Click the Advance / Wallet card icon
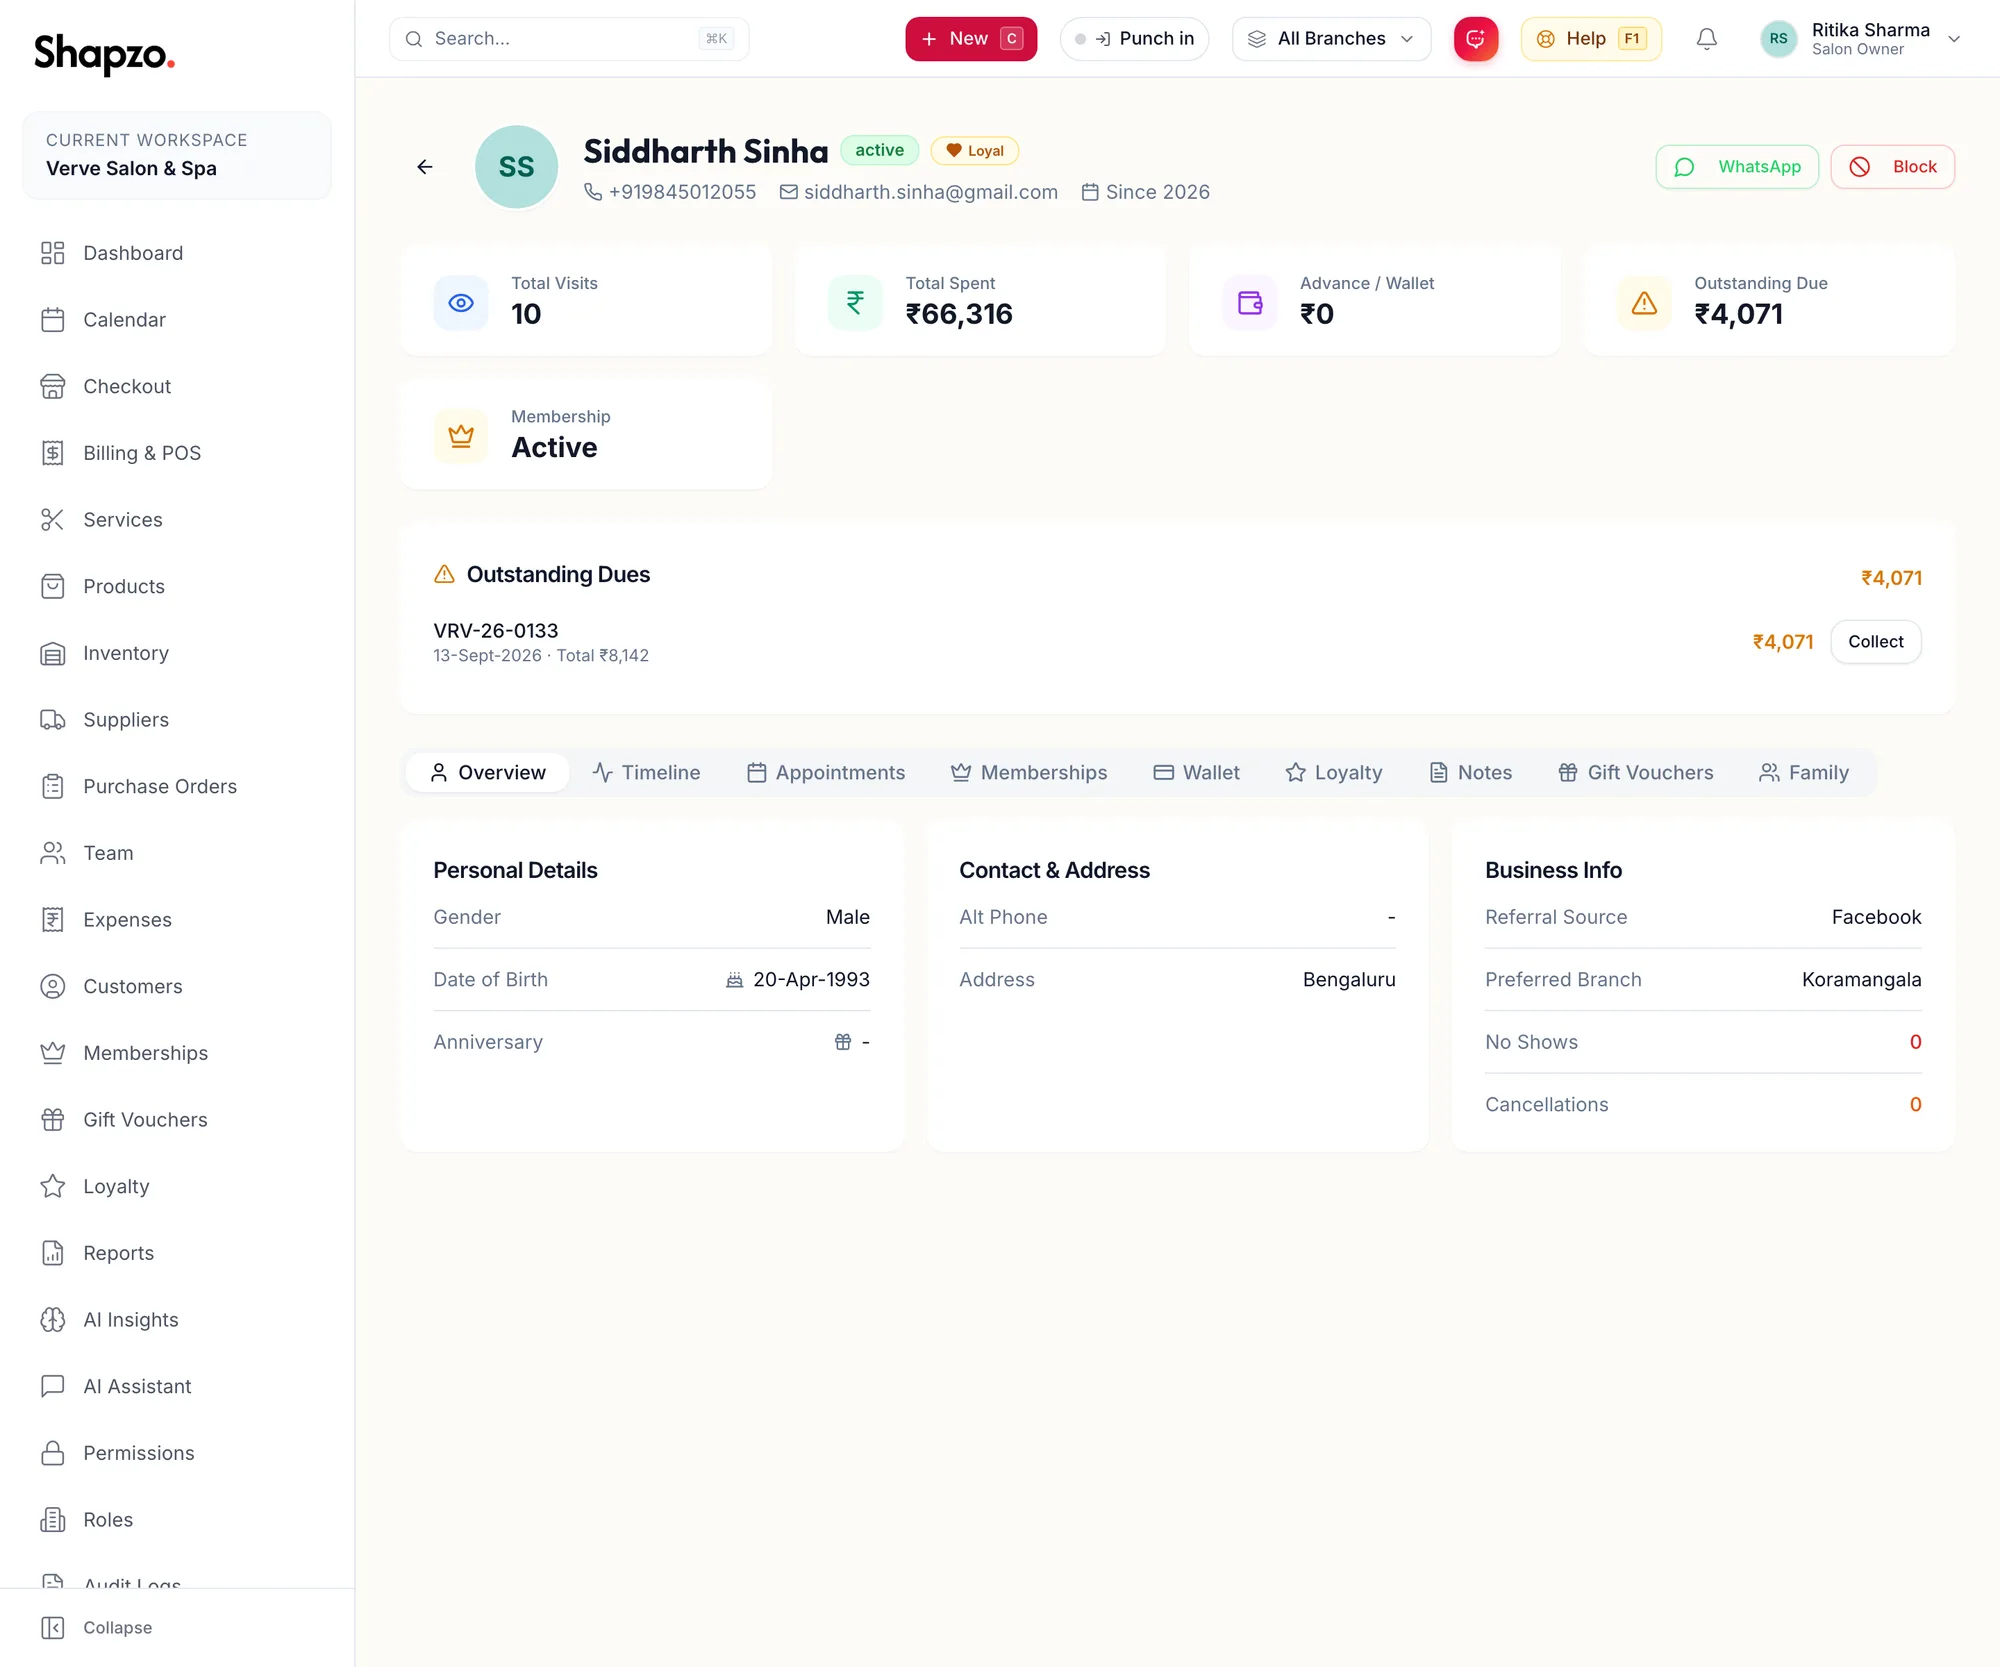 (1250, 303)
